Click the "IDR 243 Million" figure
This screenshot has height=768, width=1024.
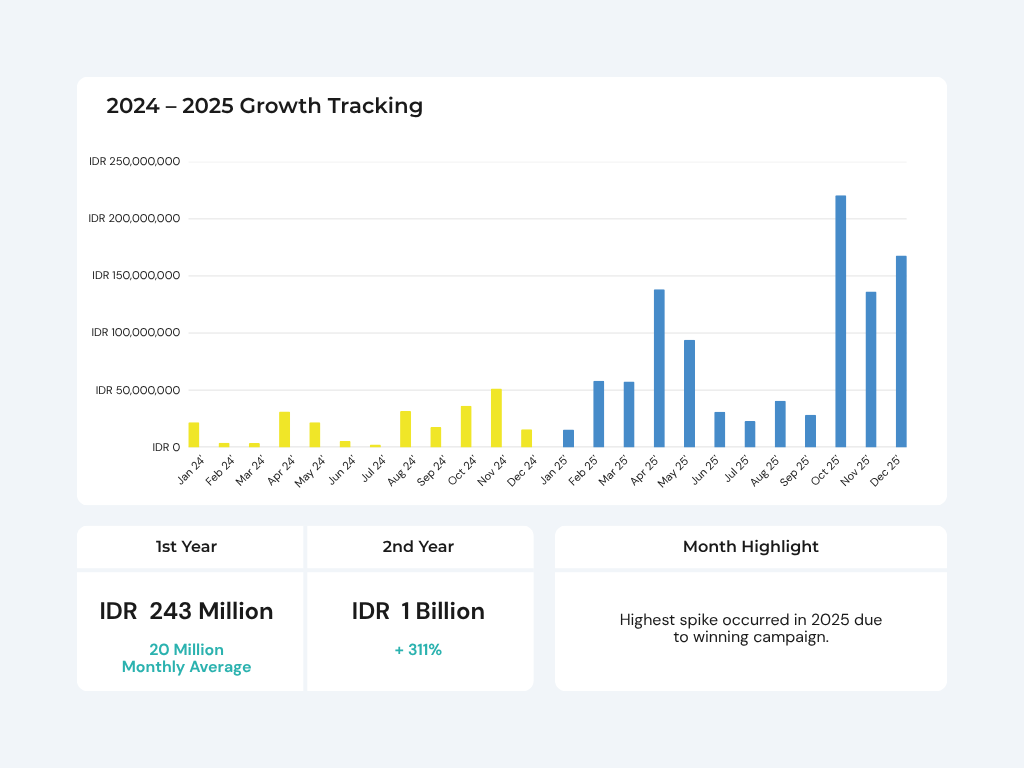tap(186, 611)
